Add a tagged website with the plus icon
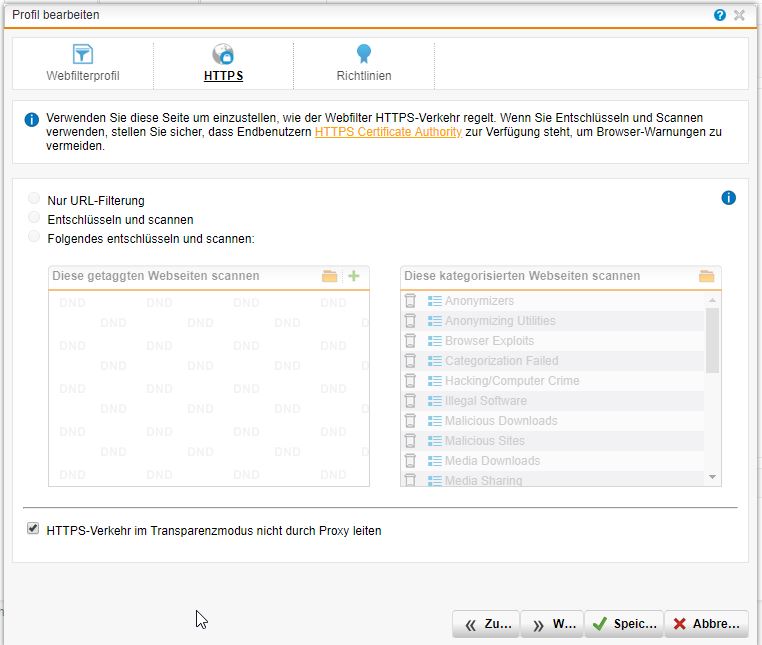Viewport: 762px width, 645px height. pos(354,276)
